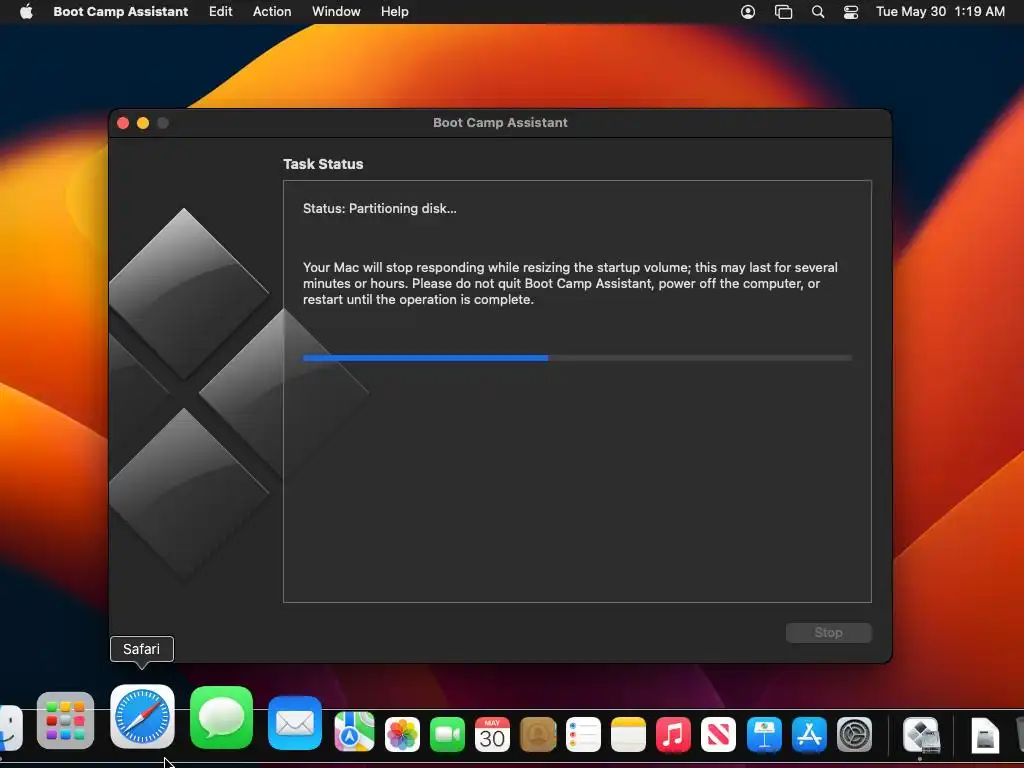Minimize the Boot Camp Assistant window
Viewport: 1024px width, 768px height.
tap(143, 123)
